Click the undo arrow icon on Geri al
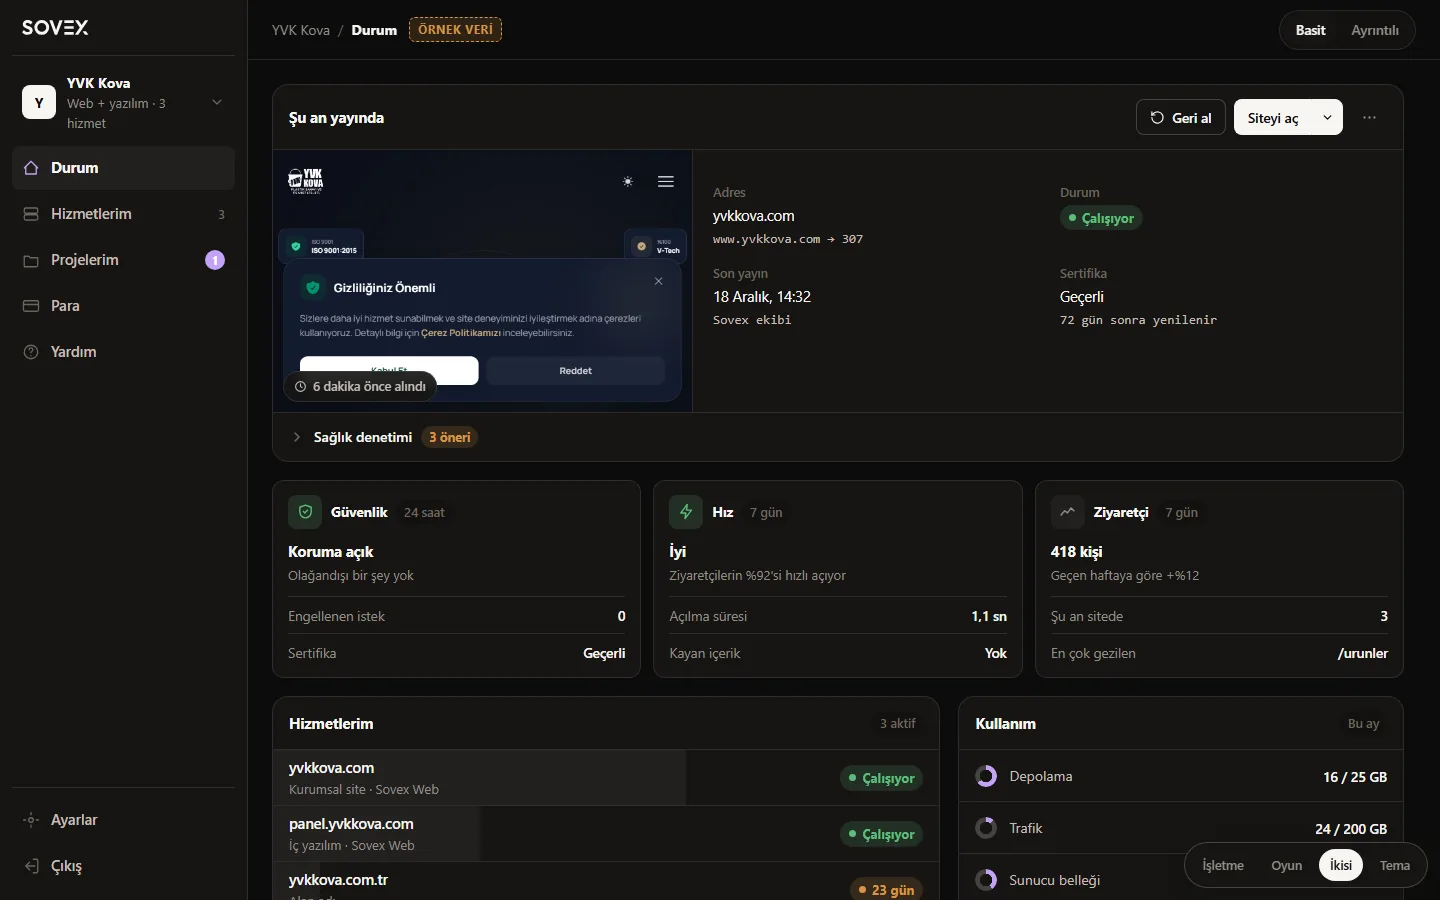1440x900 pixels. (x=1157, y=118)
